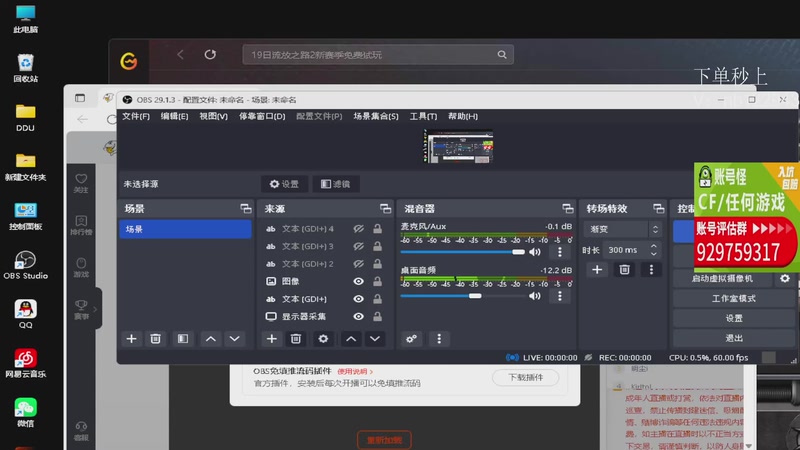Open 设置 in Controls dock
Screen dimensions: 800x450
[734, 318]
